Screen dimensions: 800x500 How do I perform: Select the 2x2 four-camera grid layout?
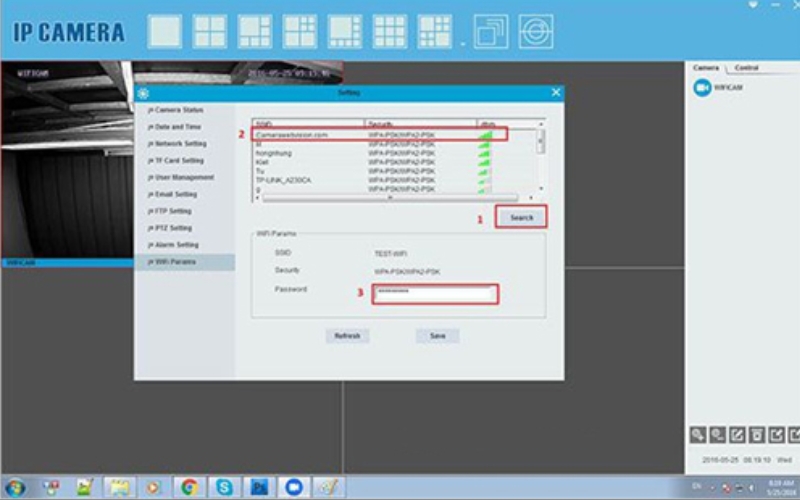point(210,31)
